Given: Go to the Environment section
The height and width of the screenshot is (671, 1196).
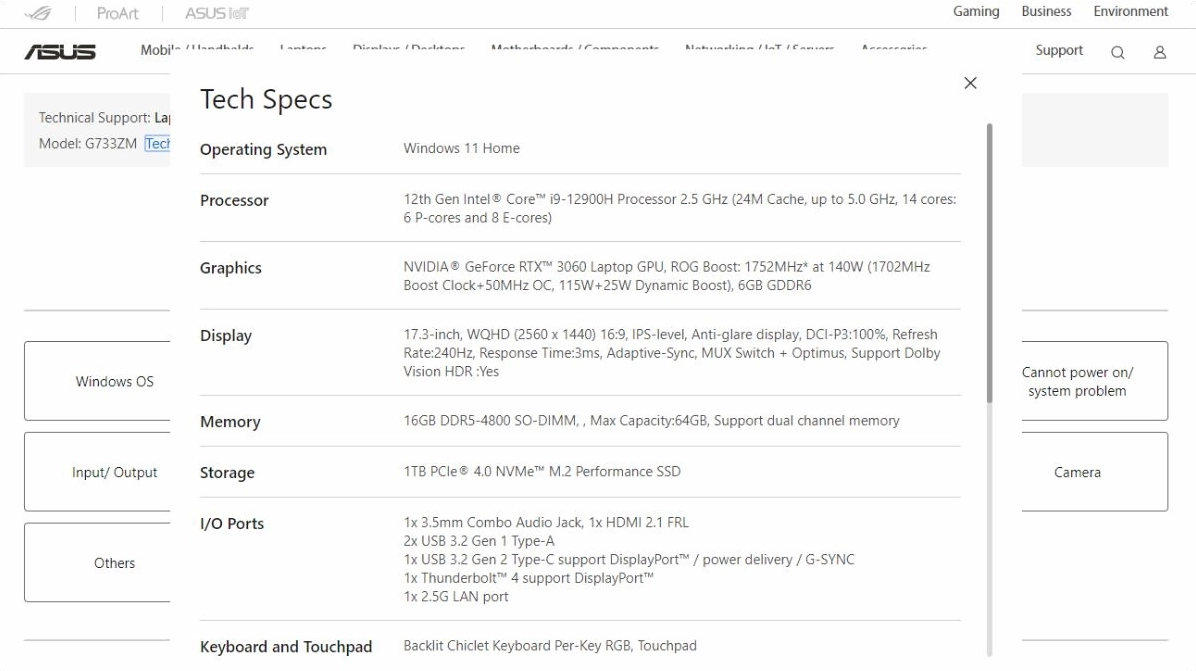Looking at the screenshot, I should (x=1130, y=11).
